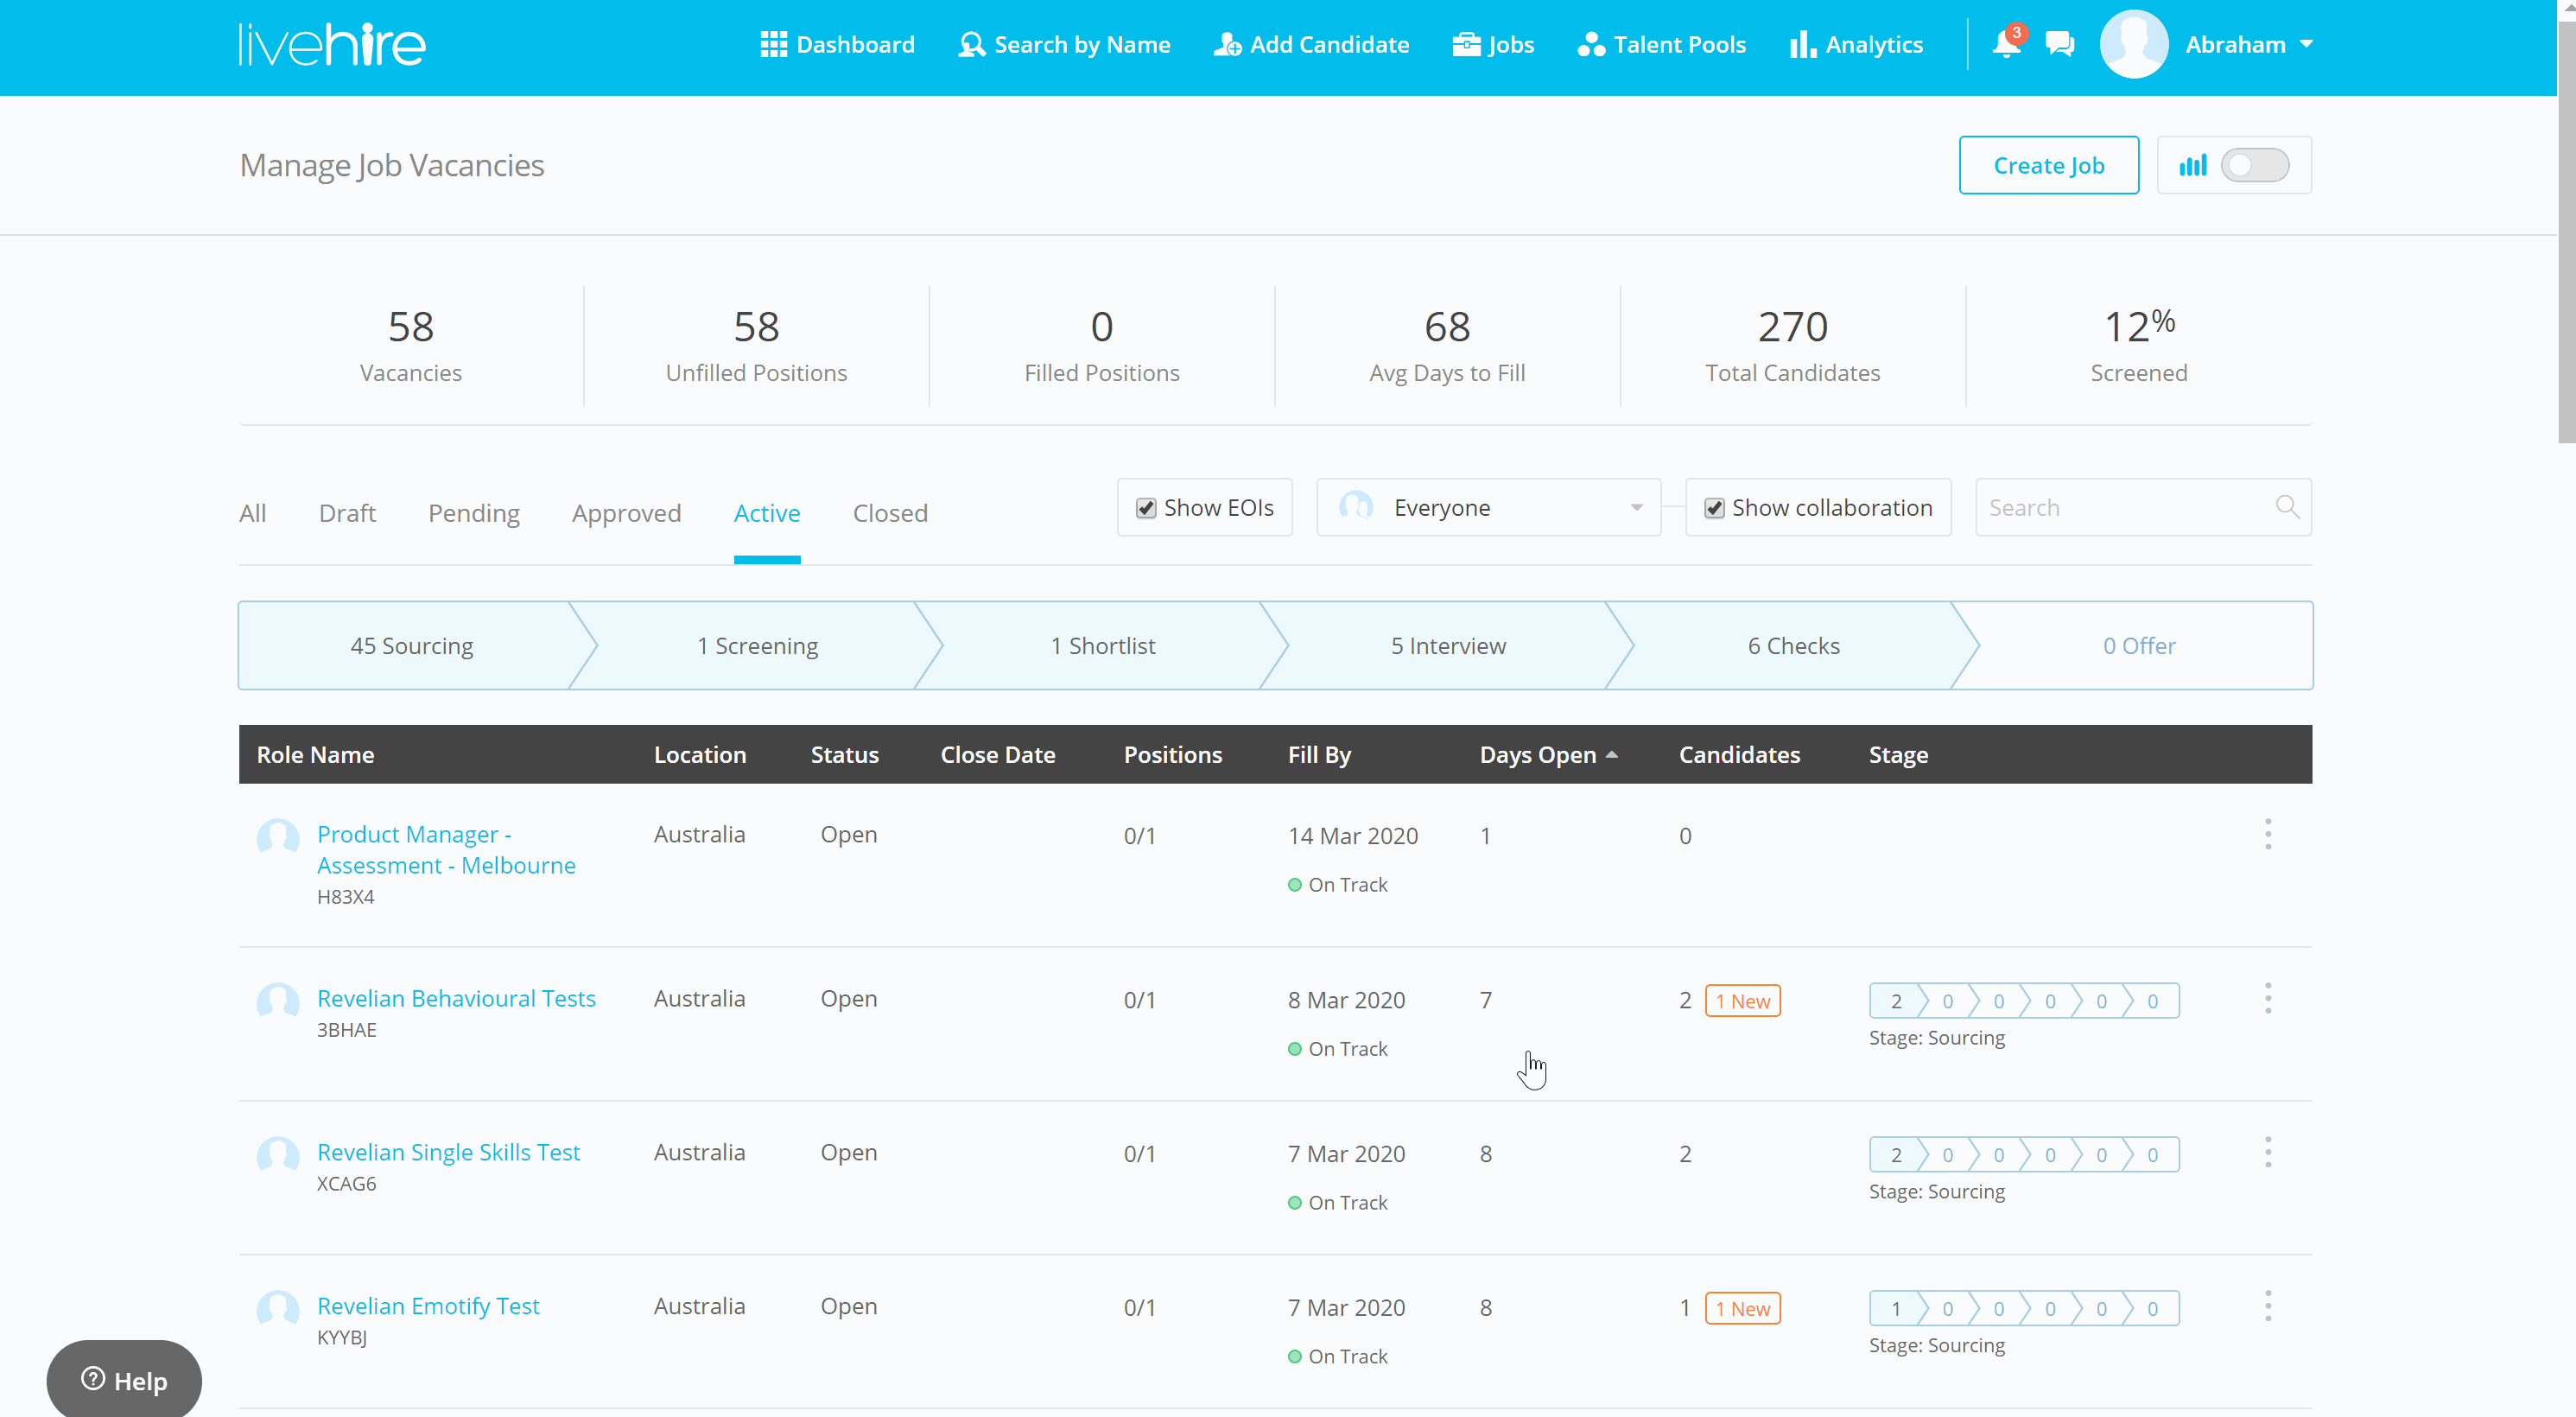This screenshot has height=1417, width=2576.
Task: Click the 270 Total Candidates statistic
Action: [1792, 345]
